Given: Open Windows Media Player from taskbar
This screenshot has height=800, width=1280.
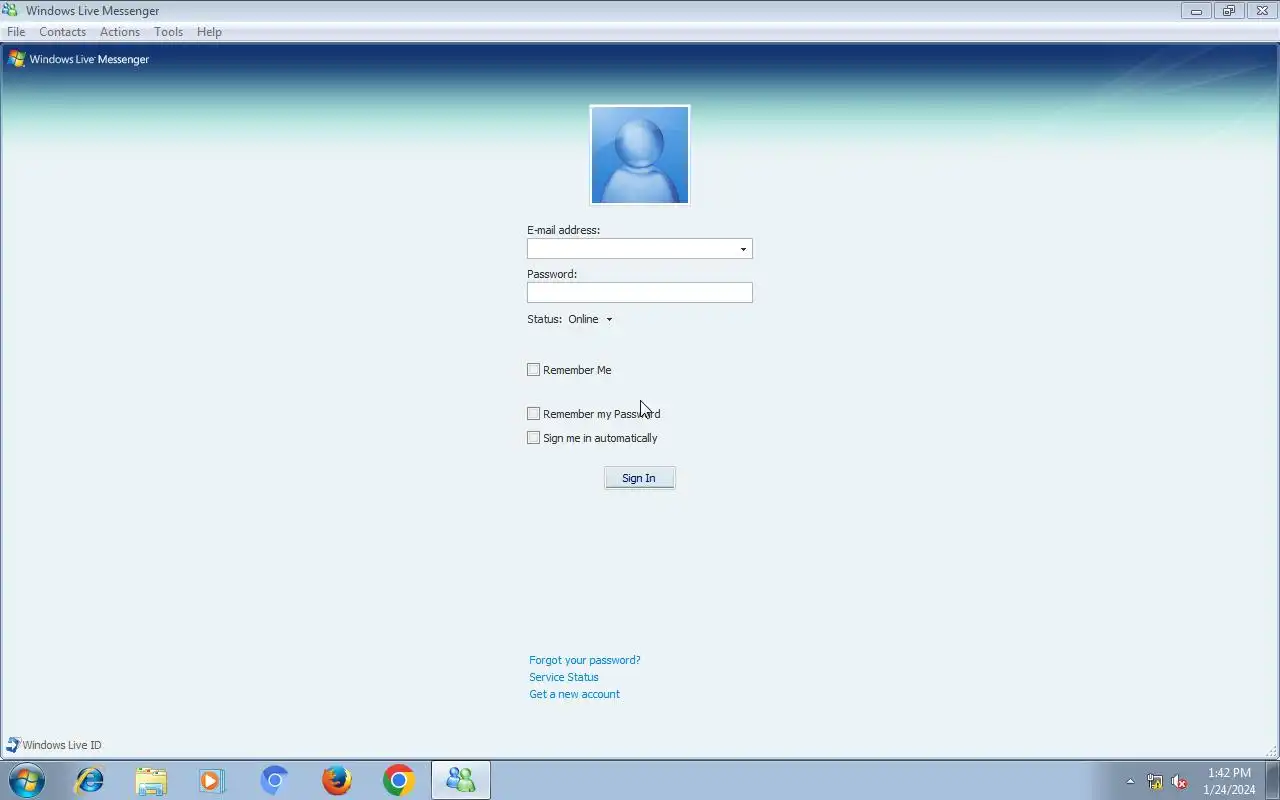Looking at the screenshot, I should click(212, 780).
